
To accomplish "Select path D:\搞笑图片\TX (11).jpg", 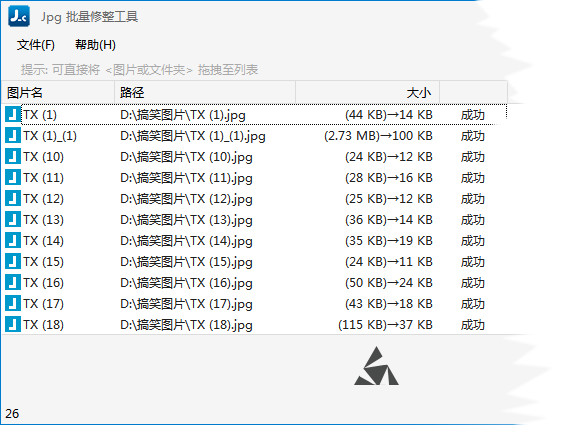I will (186, 178).
